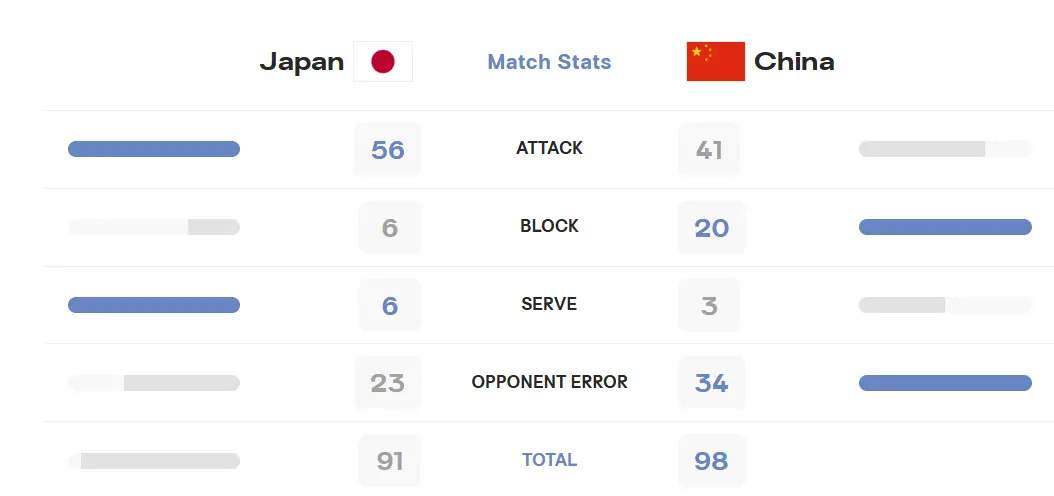1054x496 pixels.
Task: Click Japan's attack progress bar
Action: click(154, 149)
